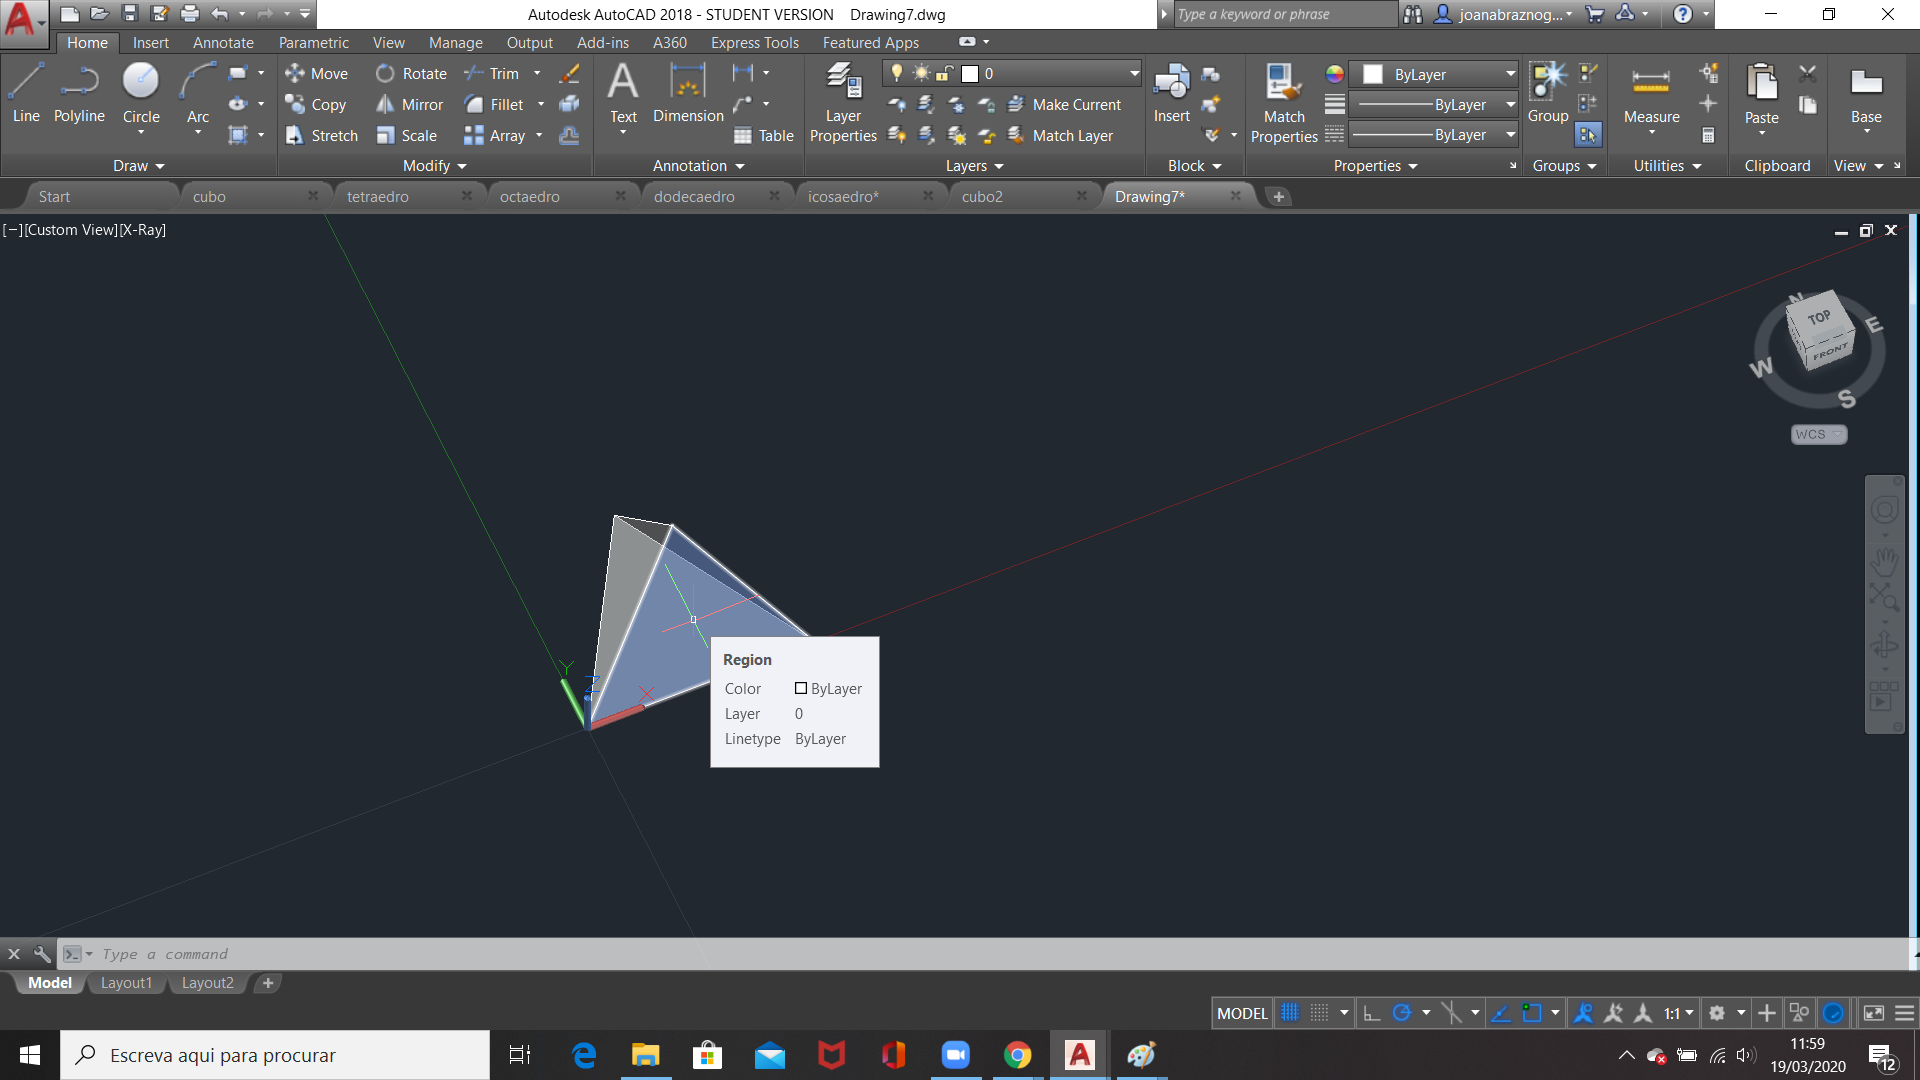Activate the Trim tool

click(492, 73)
